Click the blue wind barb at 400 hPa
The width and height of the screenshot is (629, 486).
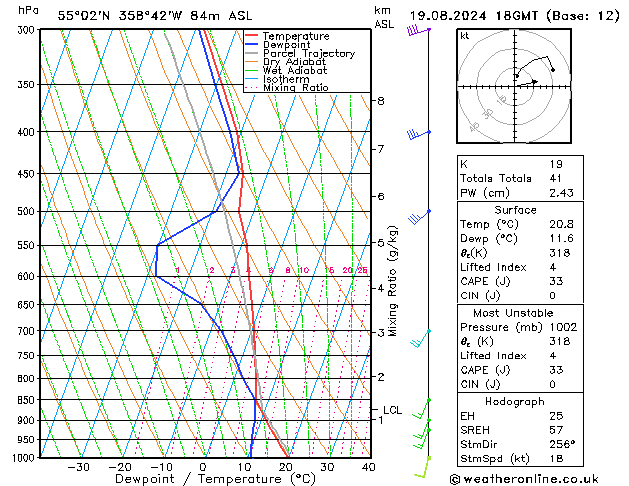tap(418, 134)
